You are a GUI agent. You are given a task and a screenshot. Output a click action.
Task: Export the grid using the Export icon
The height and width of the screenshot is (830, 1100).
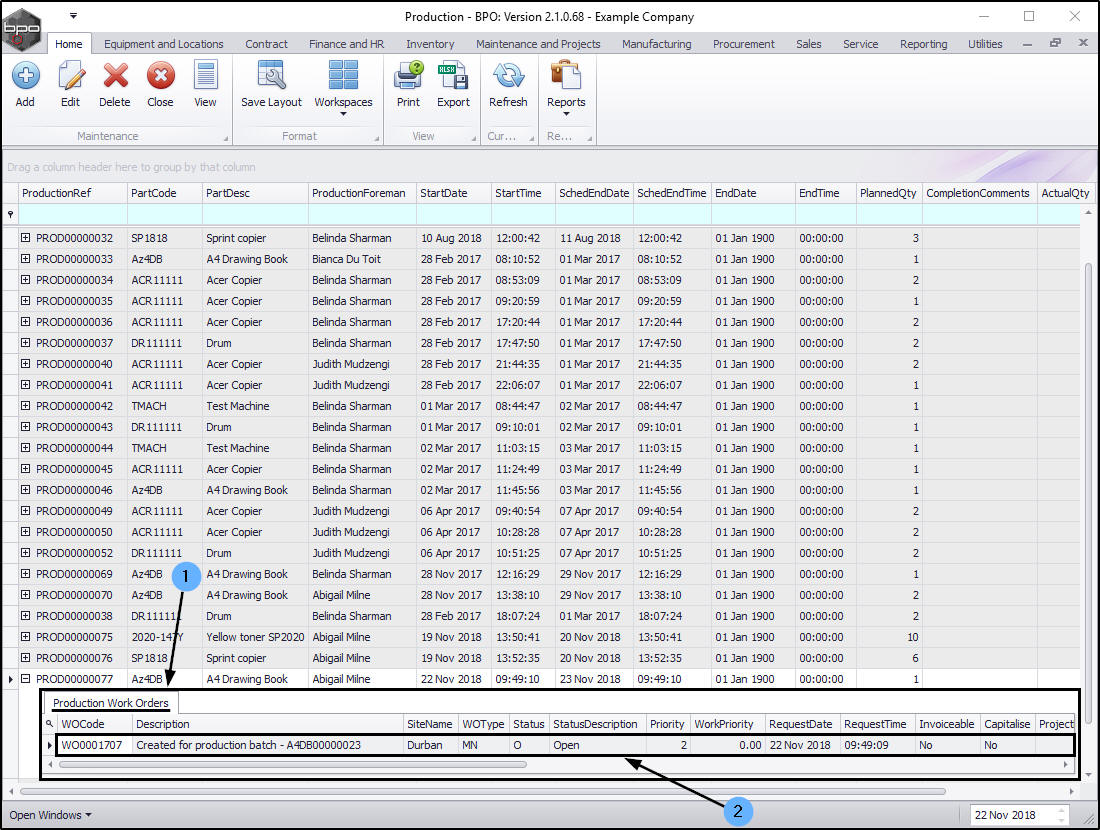point(453,77)
